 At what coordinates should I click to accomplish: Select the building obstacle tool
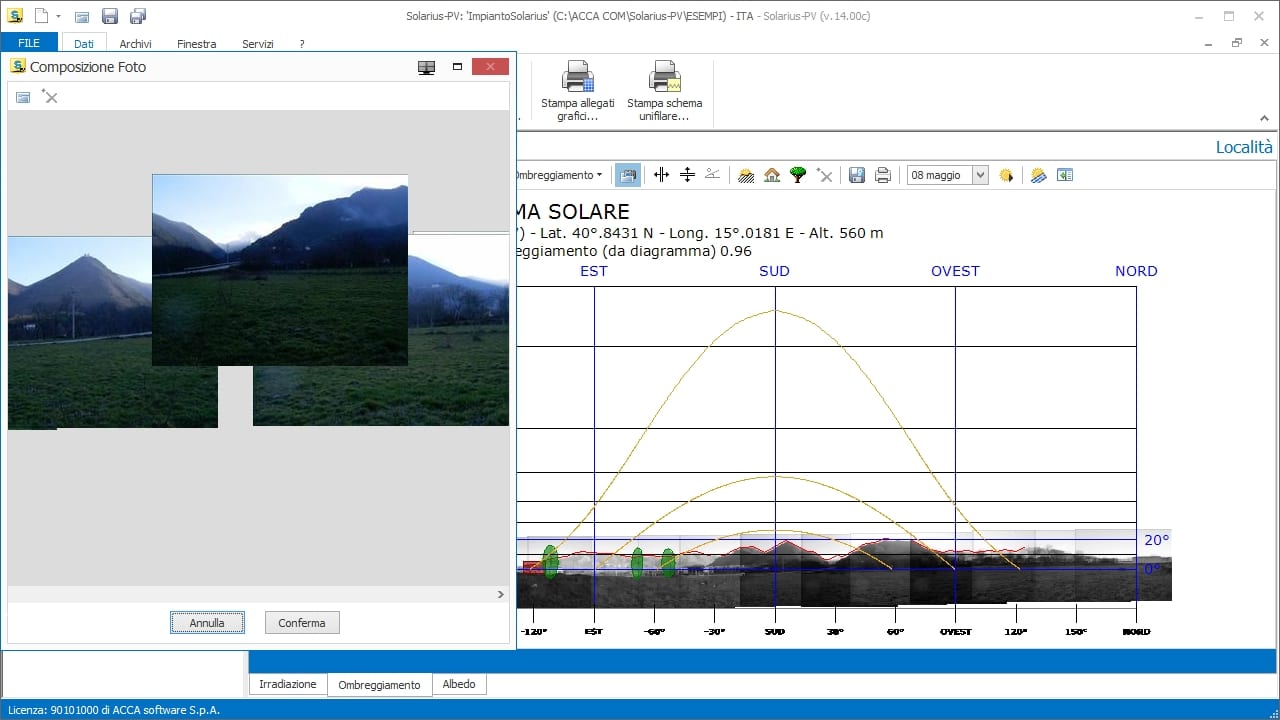coord(771,175)
